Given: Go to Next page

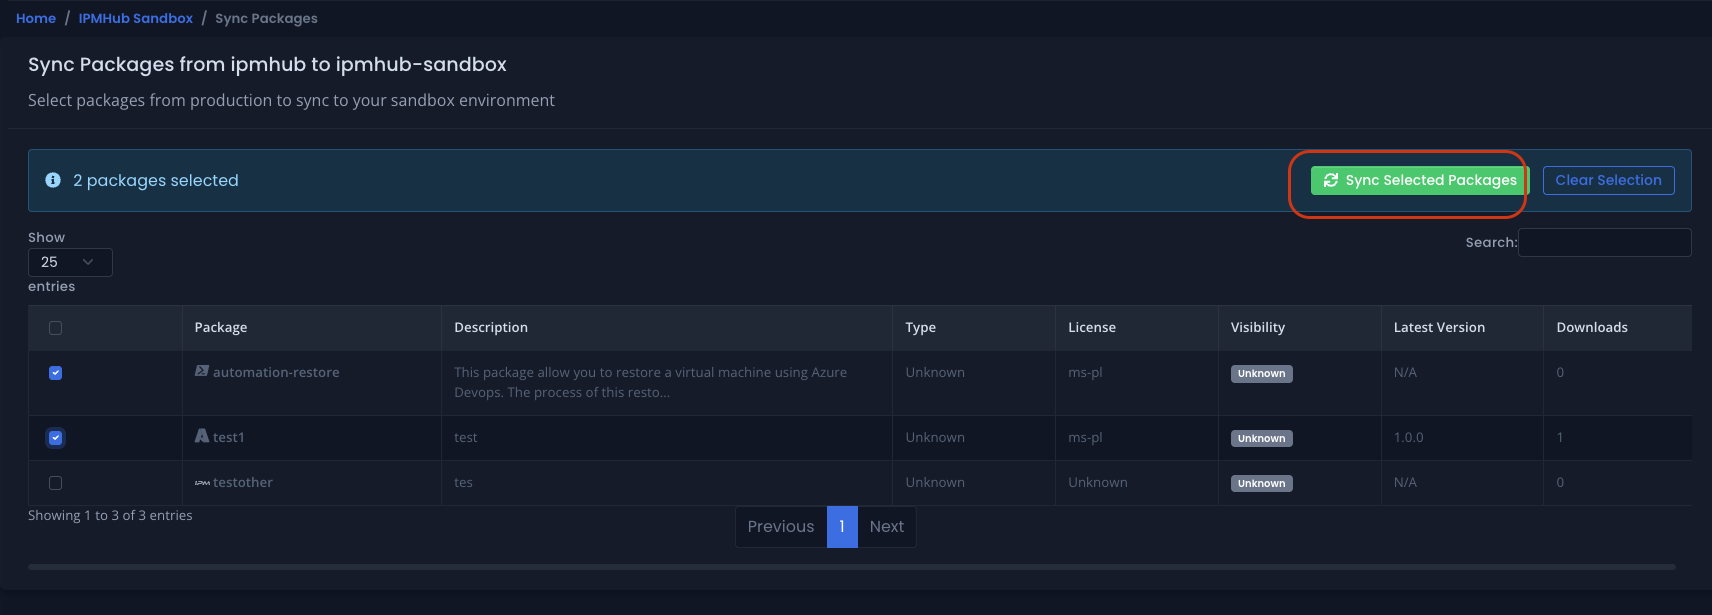Looking at the screenshot, I should coord(886,527).
